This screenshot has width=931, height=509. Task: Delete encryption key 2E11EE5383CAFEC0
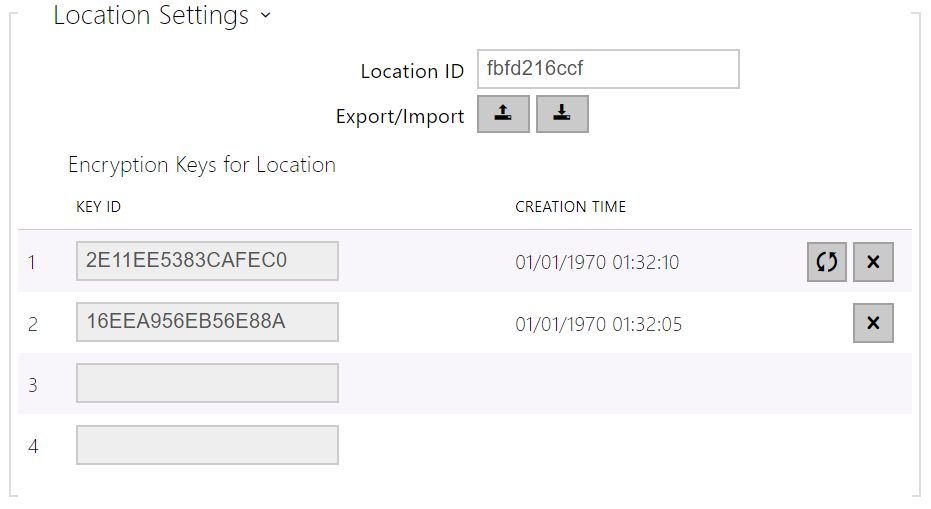873,262
